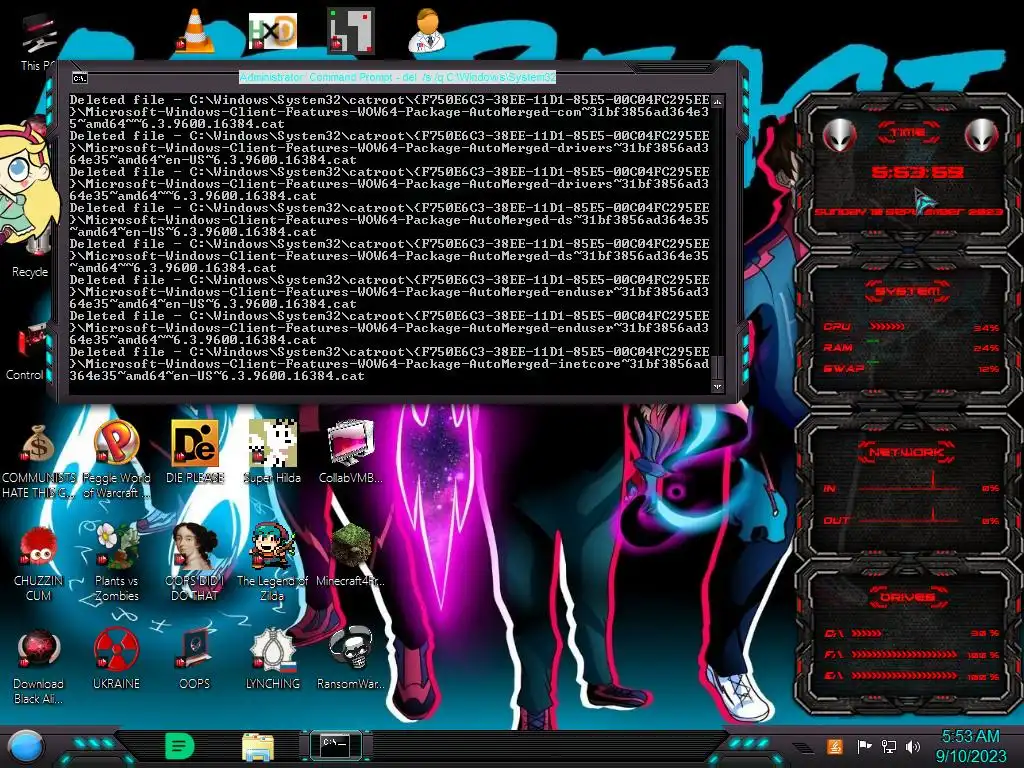Viewport: 1024px width, 768px height.
Task: Open the volume speaker tray icon
Action: coord(913,746)
